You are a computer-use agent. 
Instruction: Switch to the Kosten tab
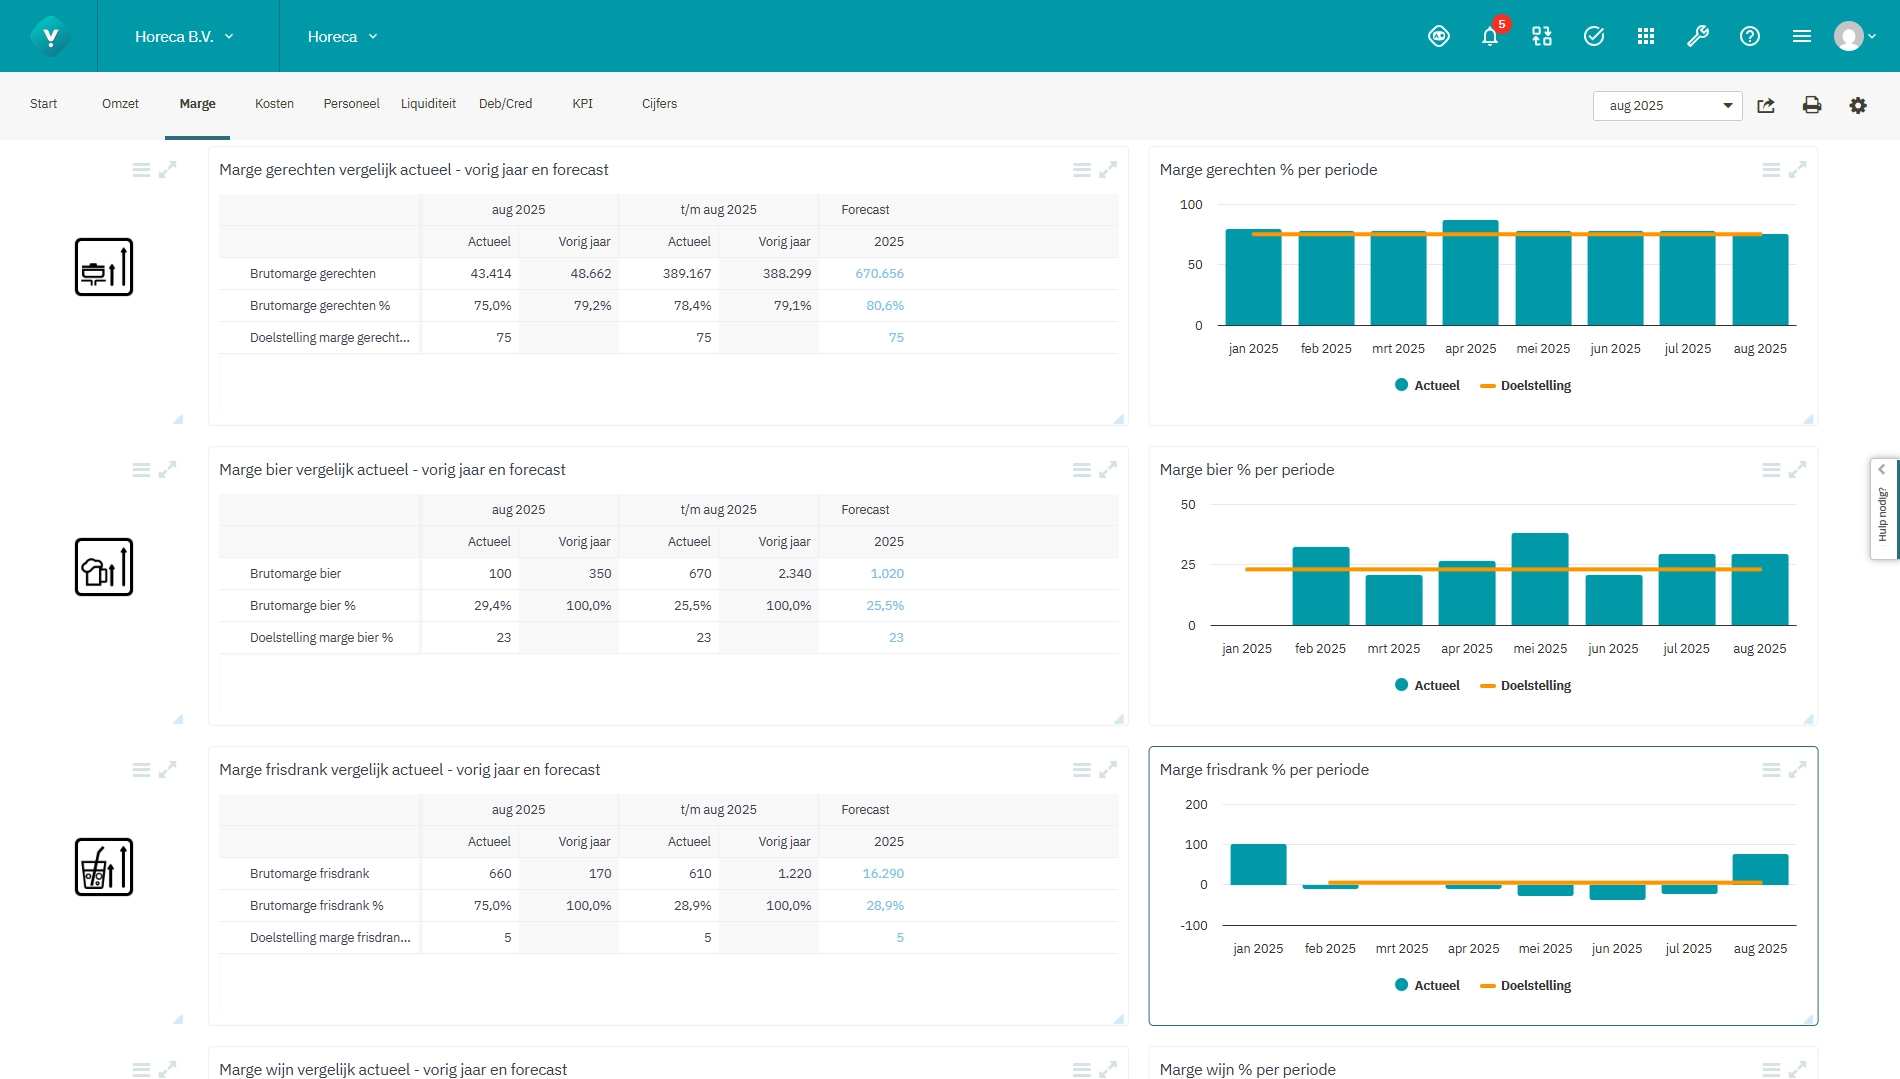[274, 104]
